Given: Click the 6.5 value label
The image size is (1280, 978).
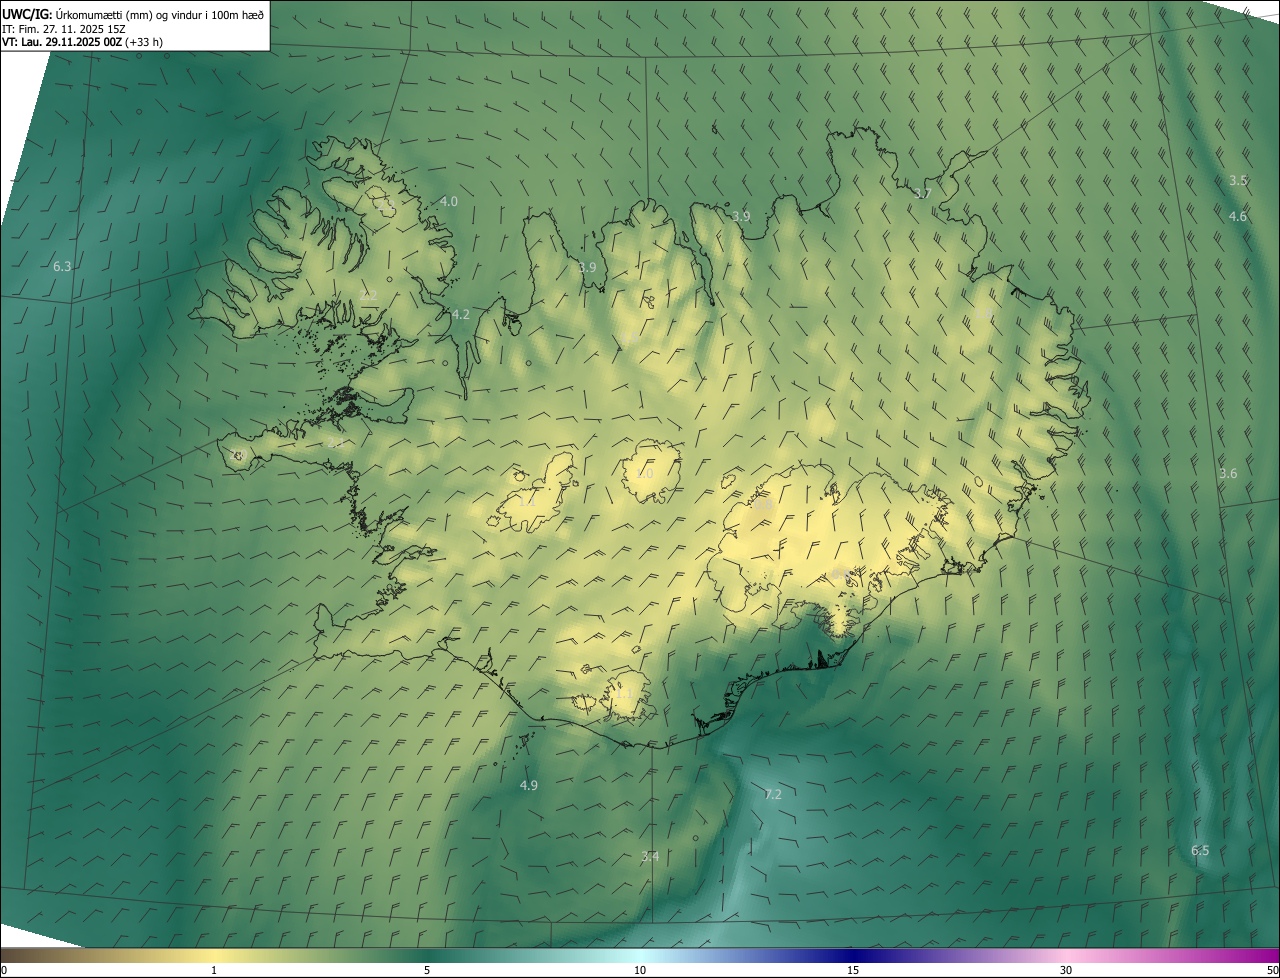Looking at the screenshot, I should click(x=1200, y=850).
